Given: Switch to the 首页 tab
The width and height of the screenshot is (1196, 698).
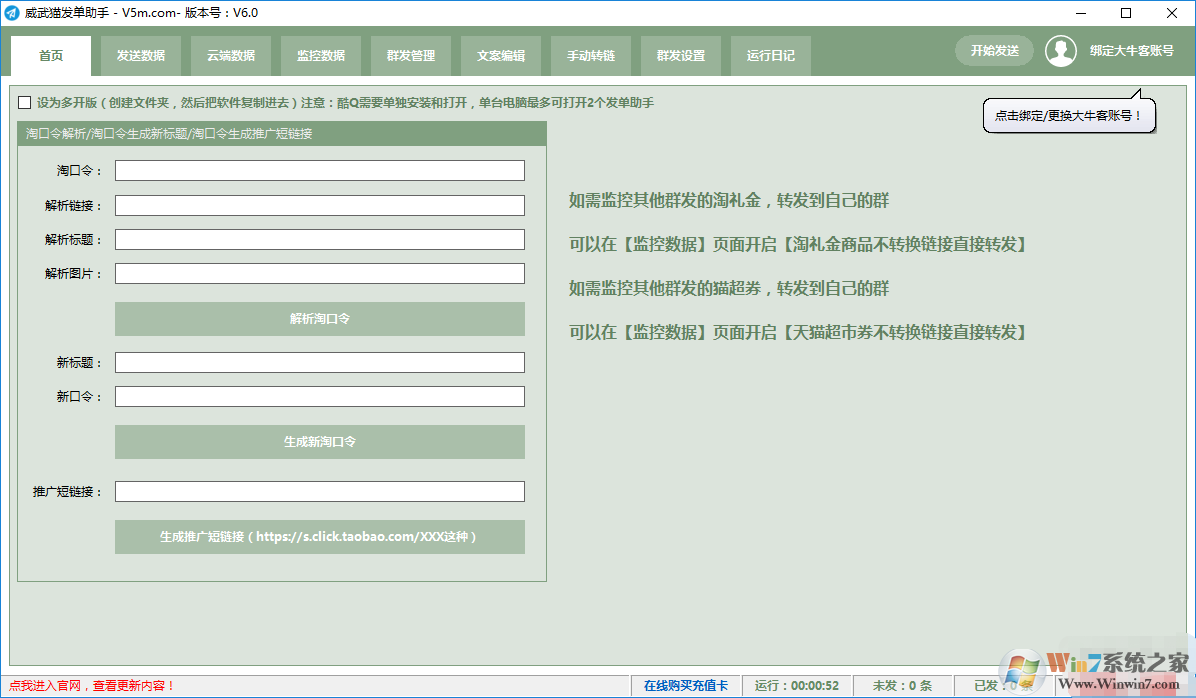Looking at the screenshot, I should point(51,56).
